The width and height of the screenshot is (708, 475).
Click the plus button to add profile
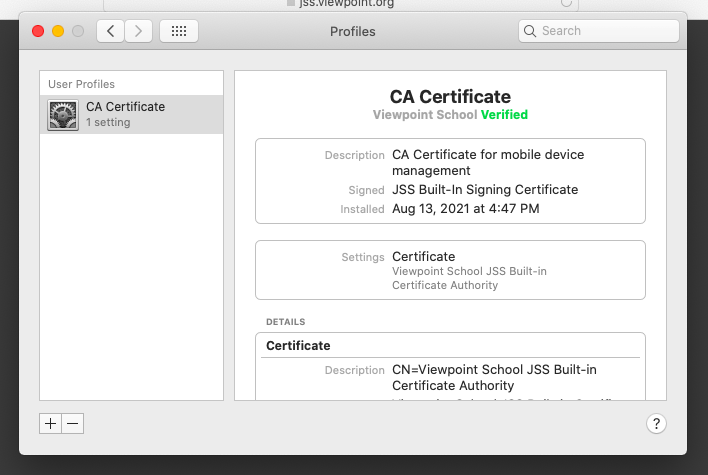(x=50, y=423)
